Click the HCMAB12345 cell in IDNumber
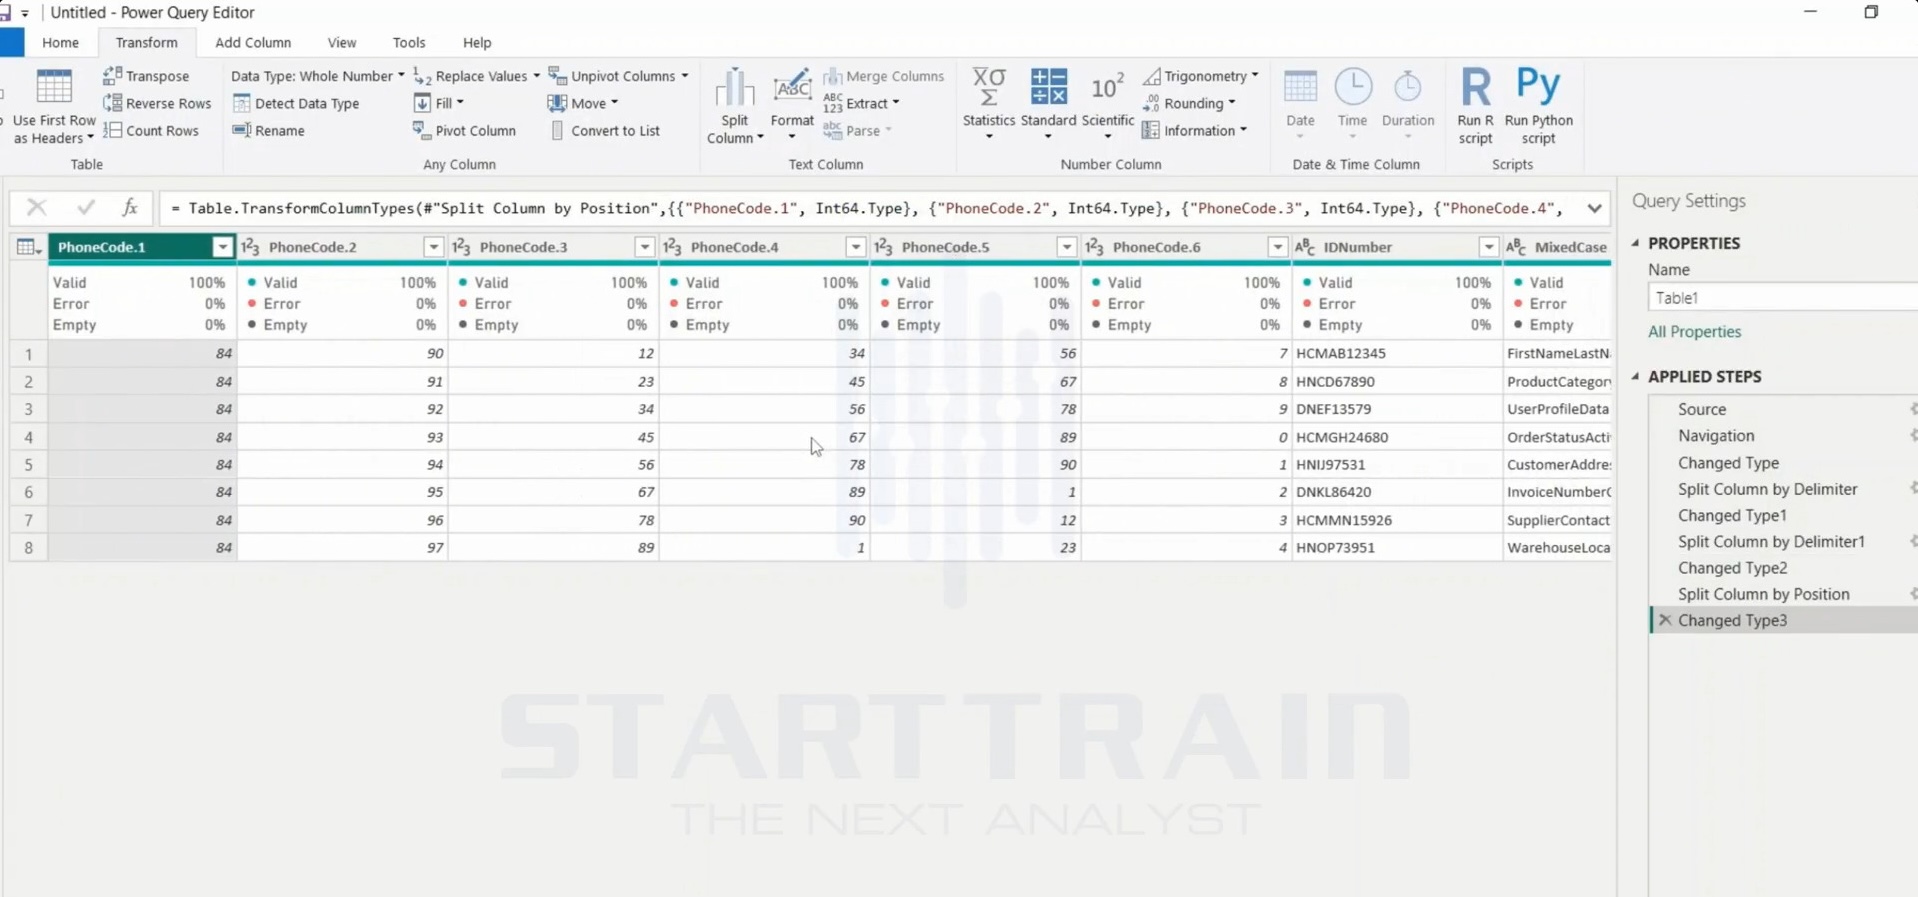The image size is (1918, 897). (1397, 353)
